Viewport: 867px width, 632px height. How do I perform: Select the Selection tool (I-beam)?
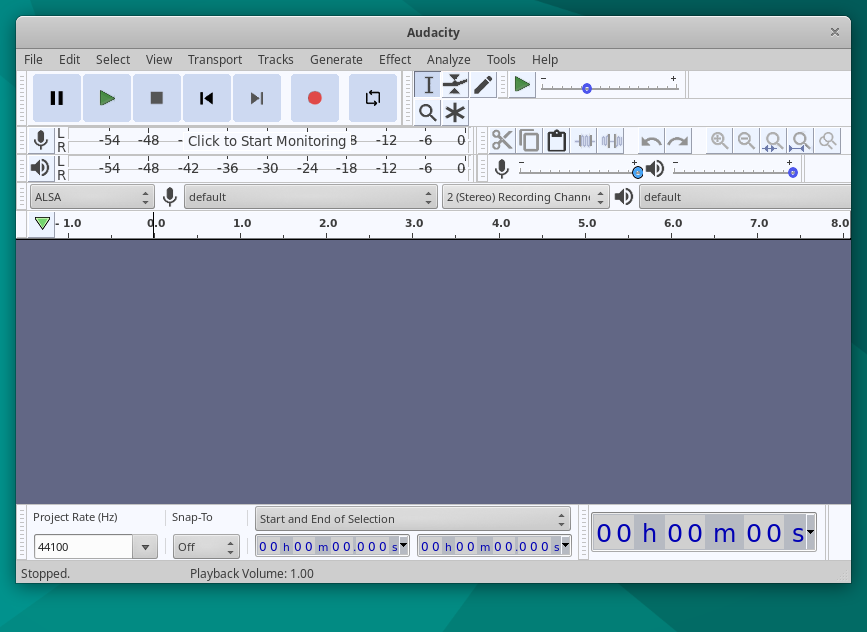pos(427,85)
